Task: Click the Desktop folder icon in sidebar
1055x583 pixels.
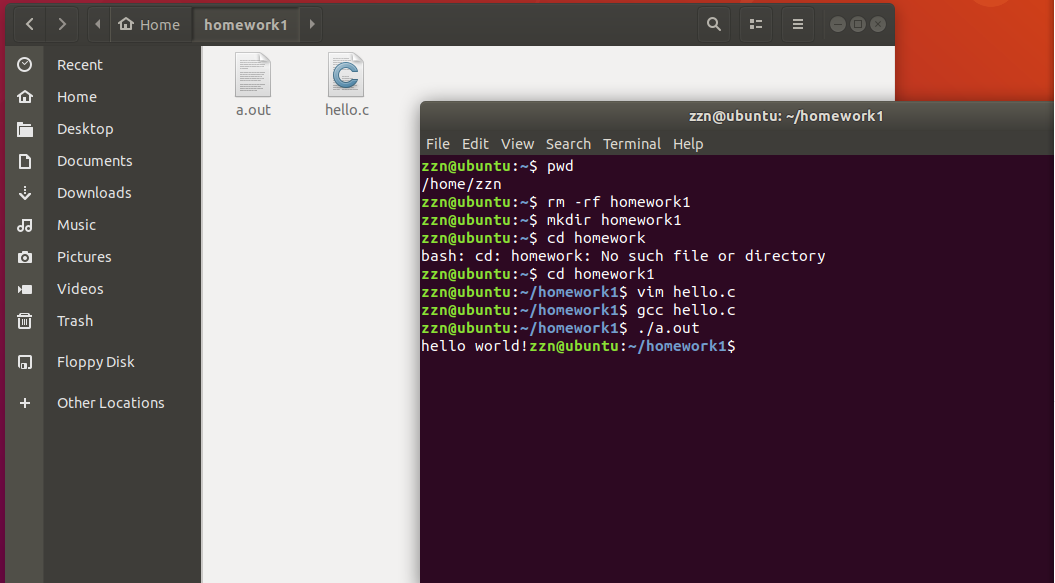Action: coord(25,129)
